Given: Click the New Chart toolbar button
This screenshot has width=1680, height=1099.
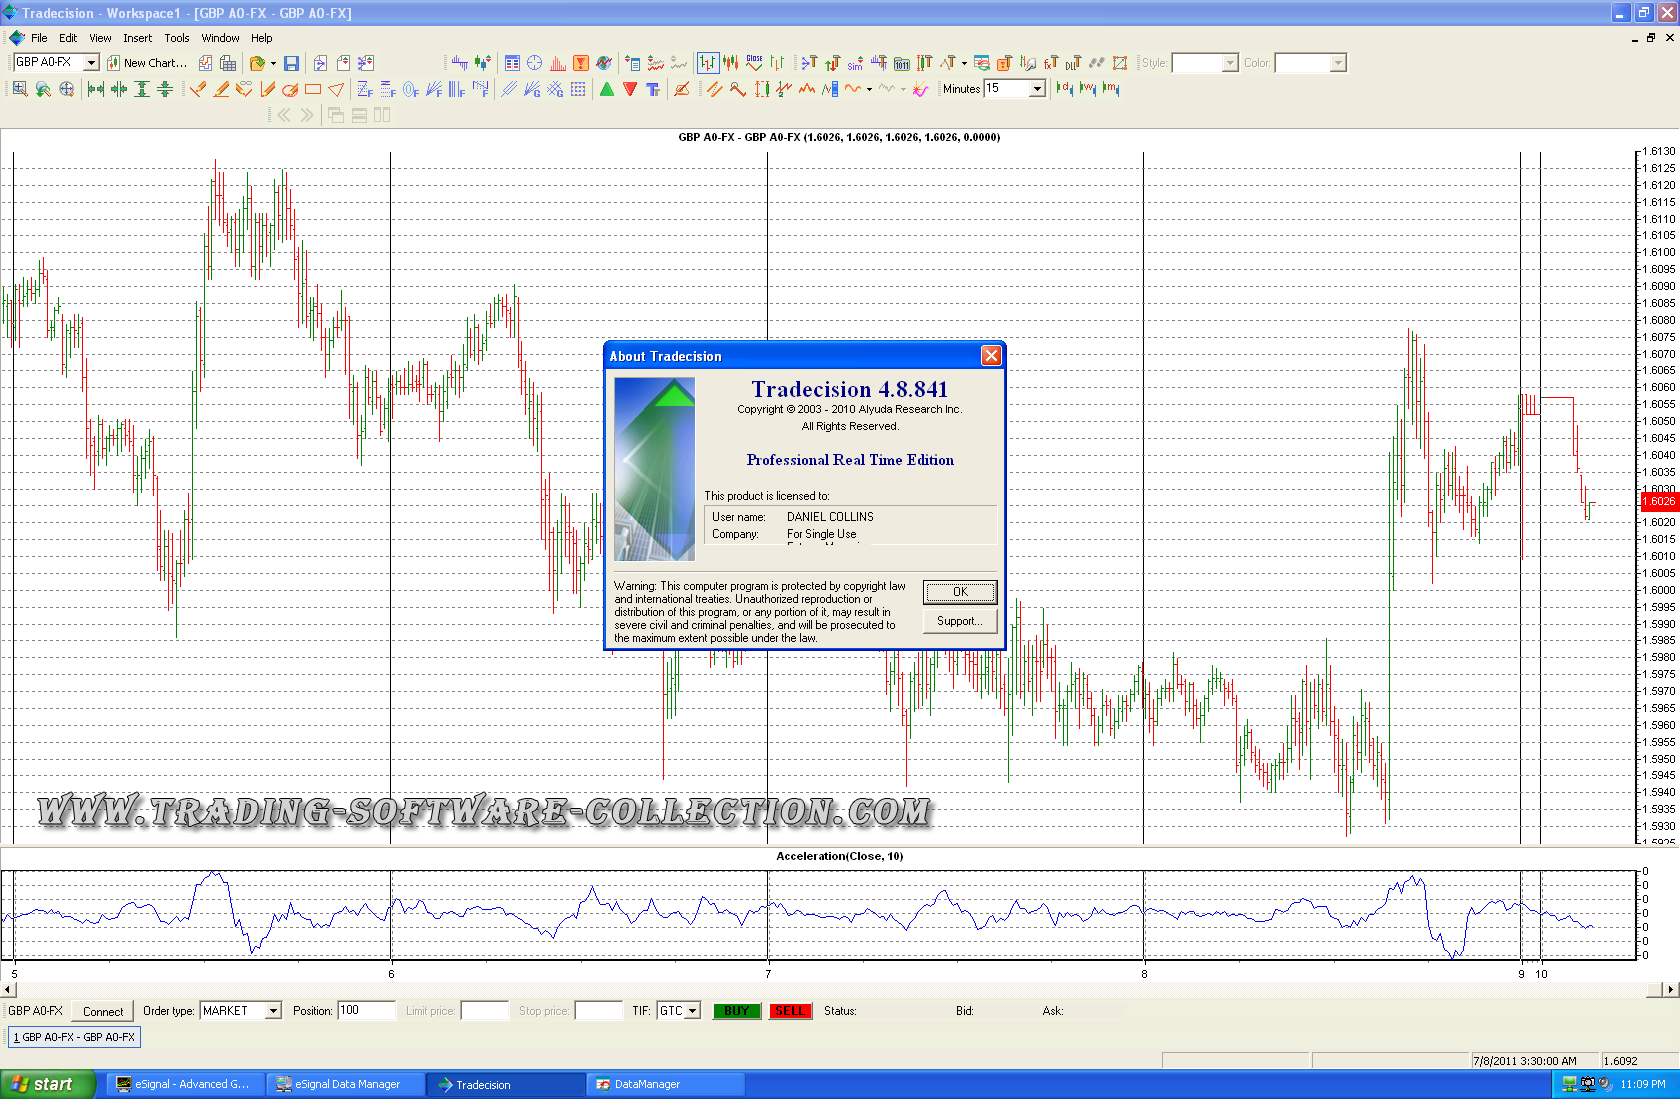Looking at the screenshot, I should point(147,63).
